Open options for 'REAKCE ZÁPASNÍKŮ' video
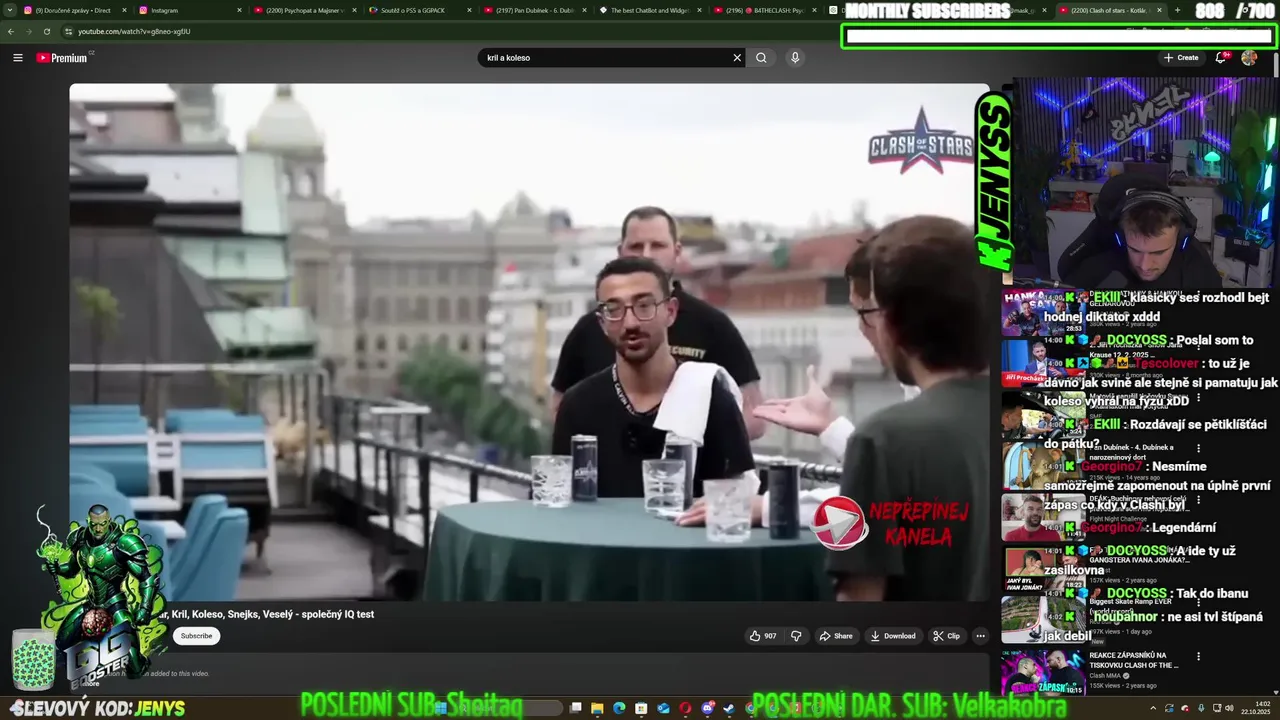Image resolution: width=1280 pixels, height=720 pixels. click(x=1198, y=657)
